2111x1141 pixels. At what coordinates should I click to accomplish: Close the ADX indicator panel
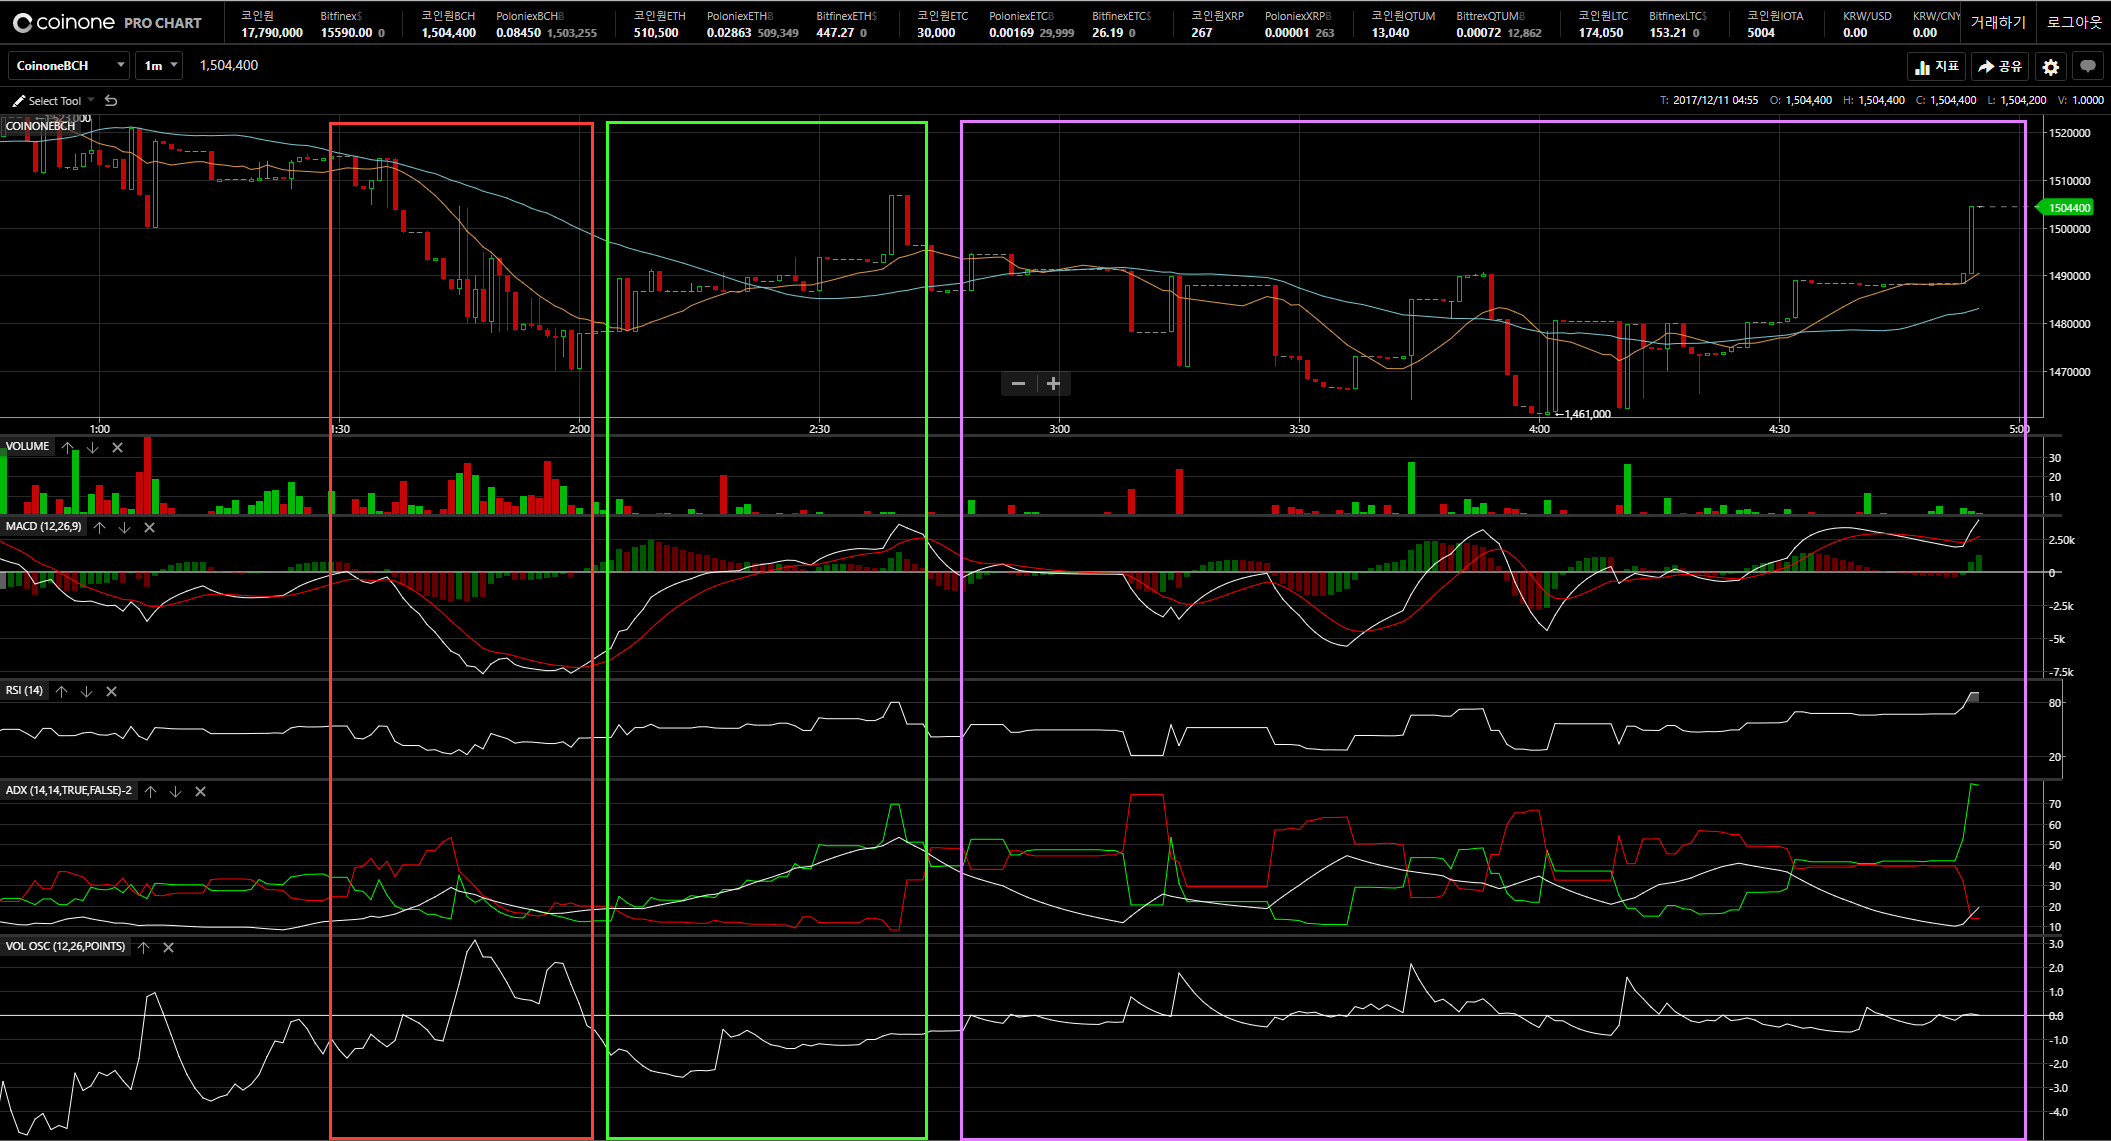coord(200,792)
